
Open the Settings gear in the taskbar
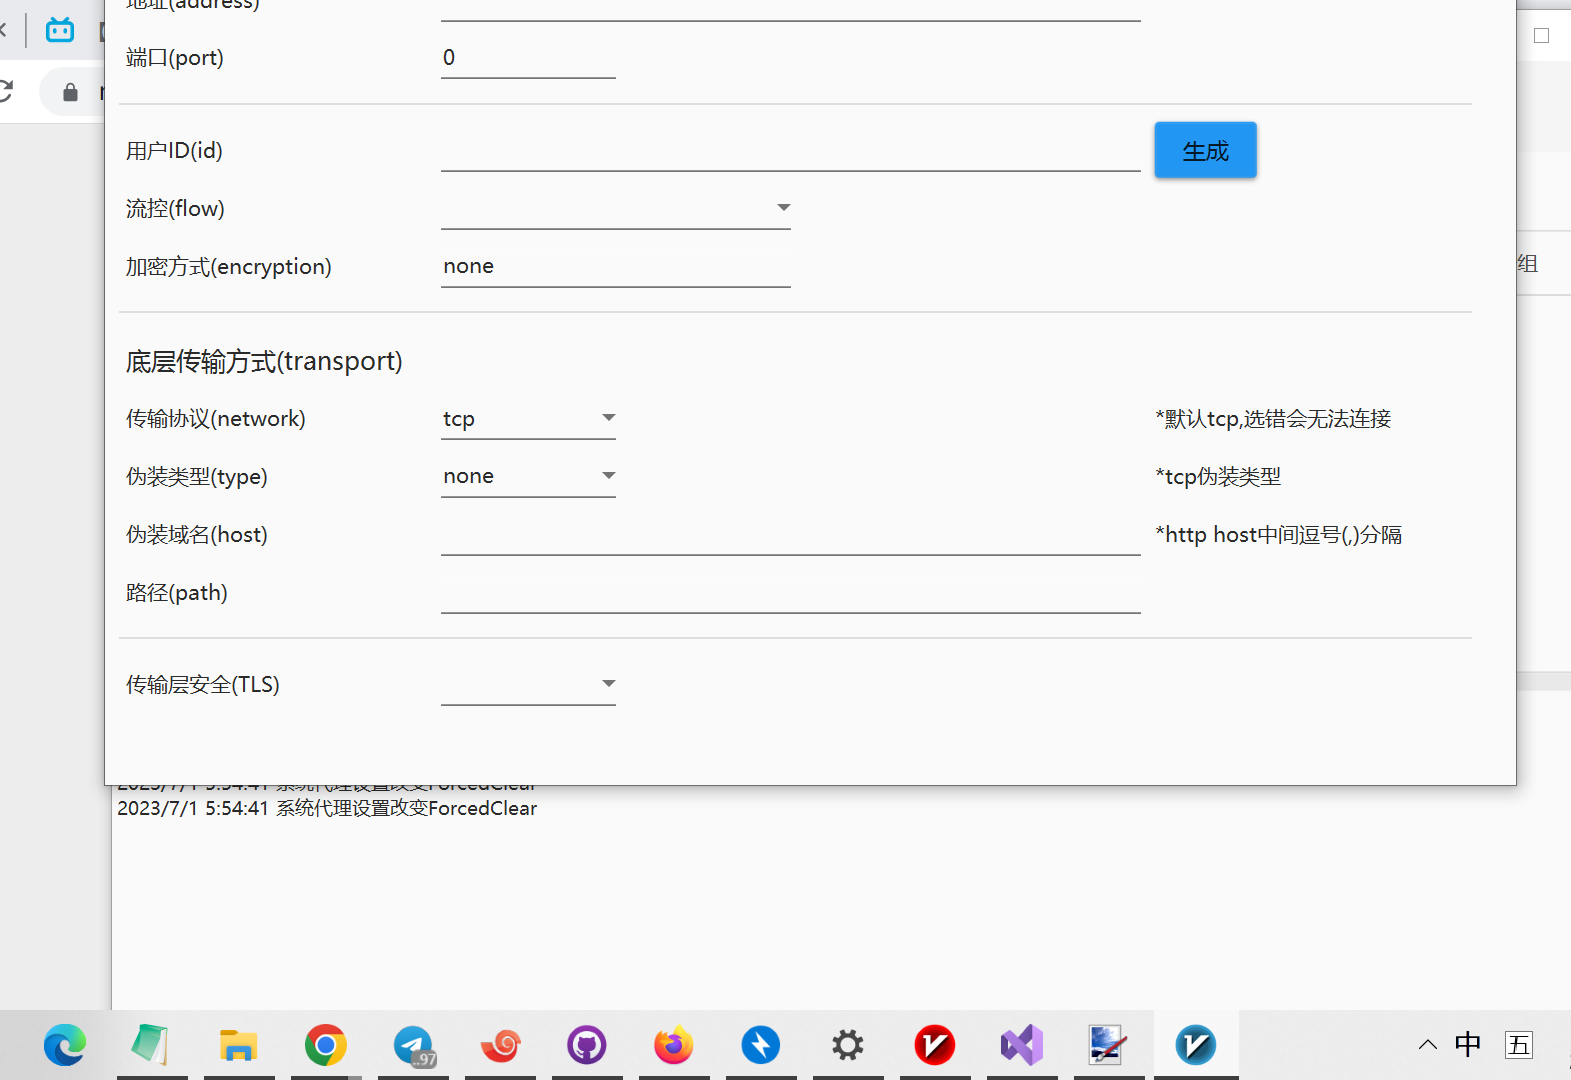click(848, 1046)
